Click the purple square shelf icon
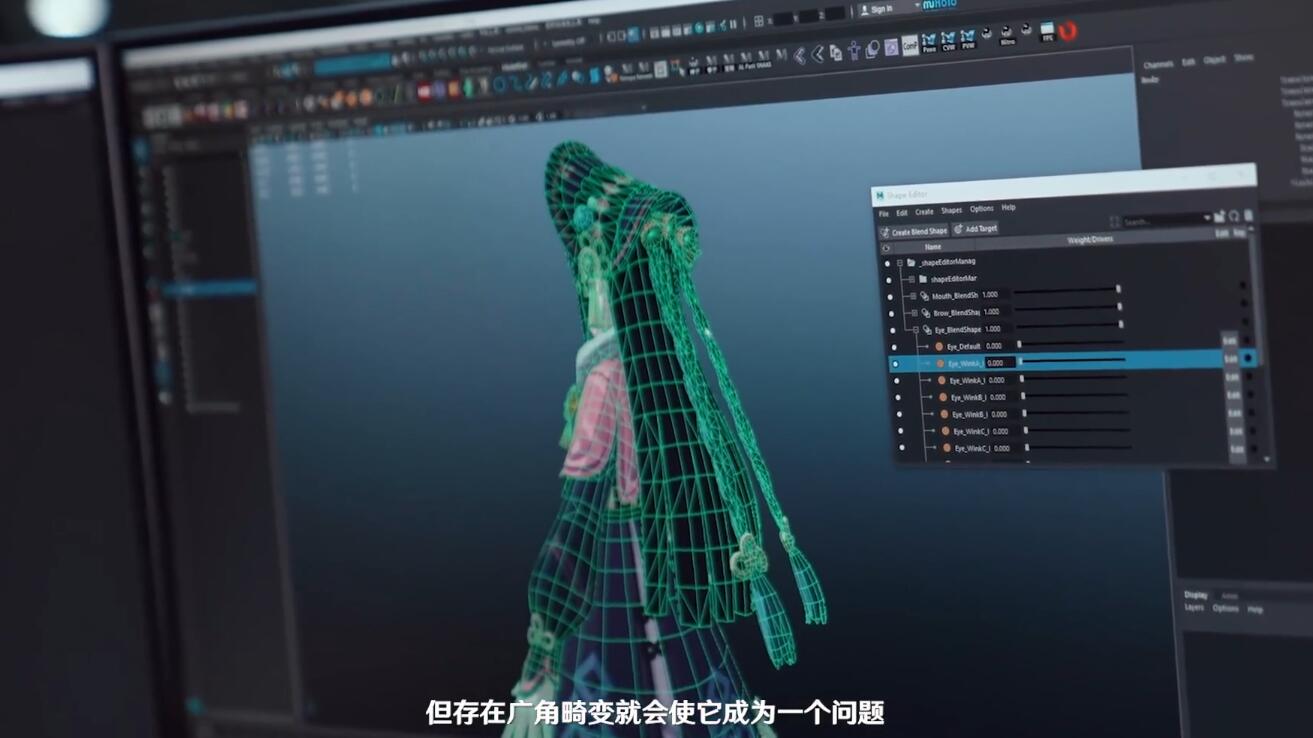The image size is (1313, 738). (891, 47)
